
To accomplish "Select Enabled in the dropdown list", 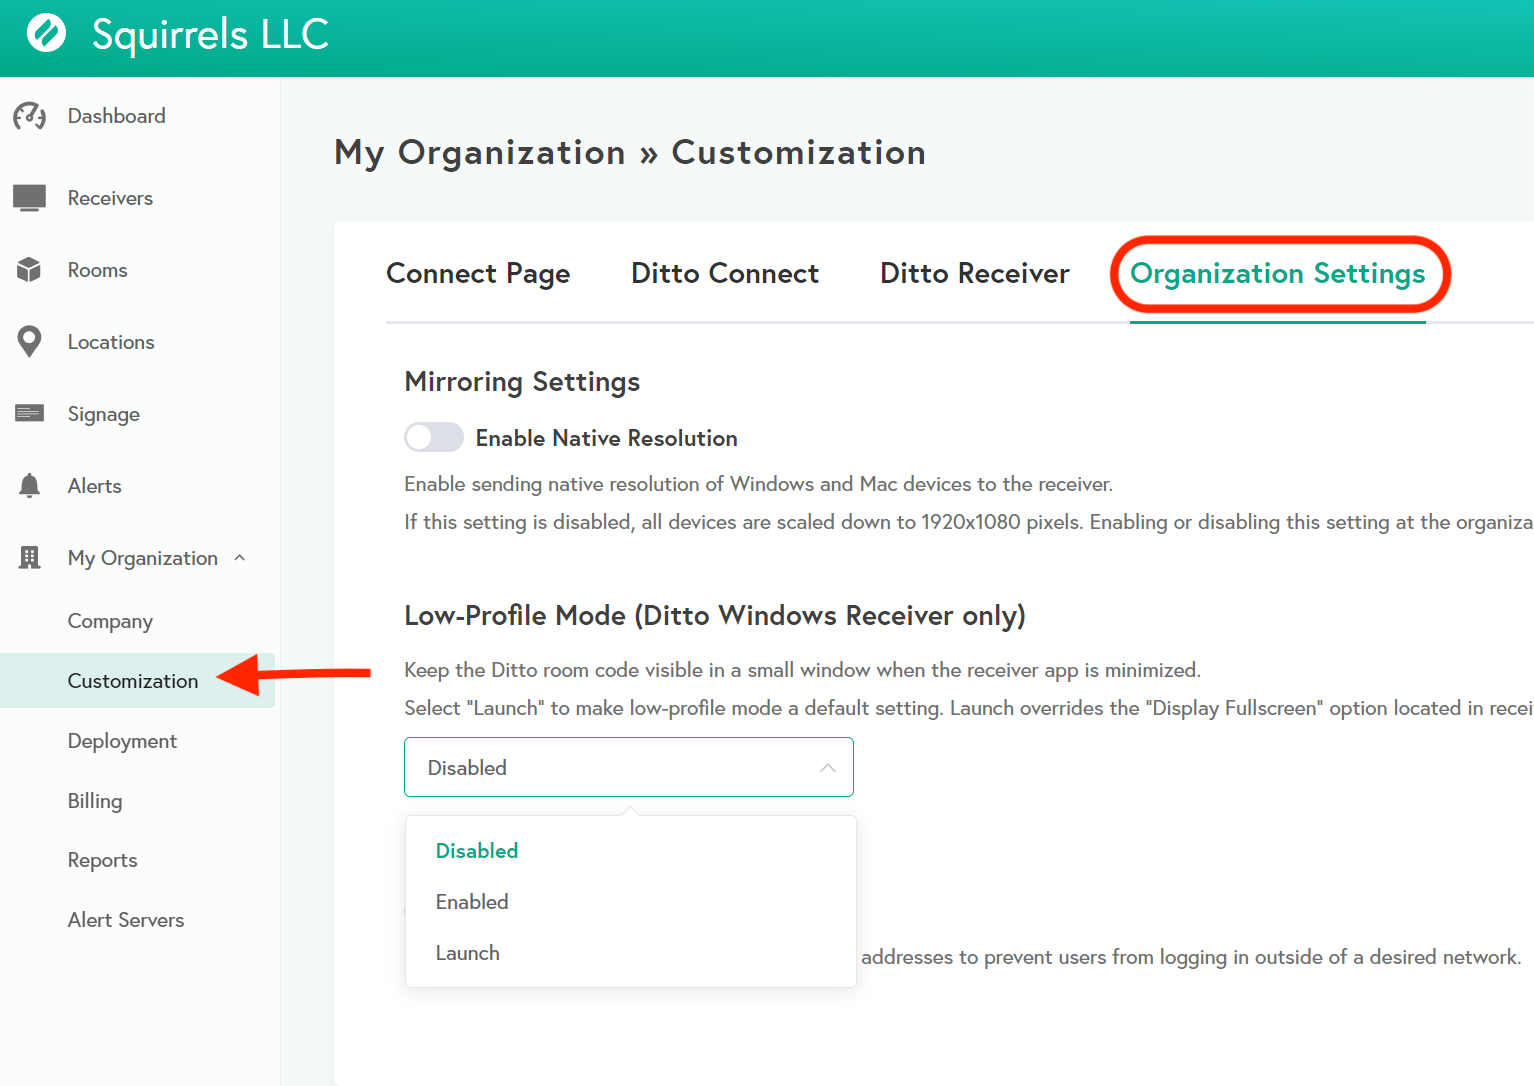I will (472, 902).
